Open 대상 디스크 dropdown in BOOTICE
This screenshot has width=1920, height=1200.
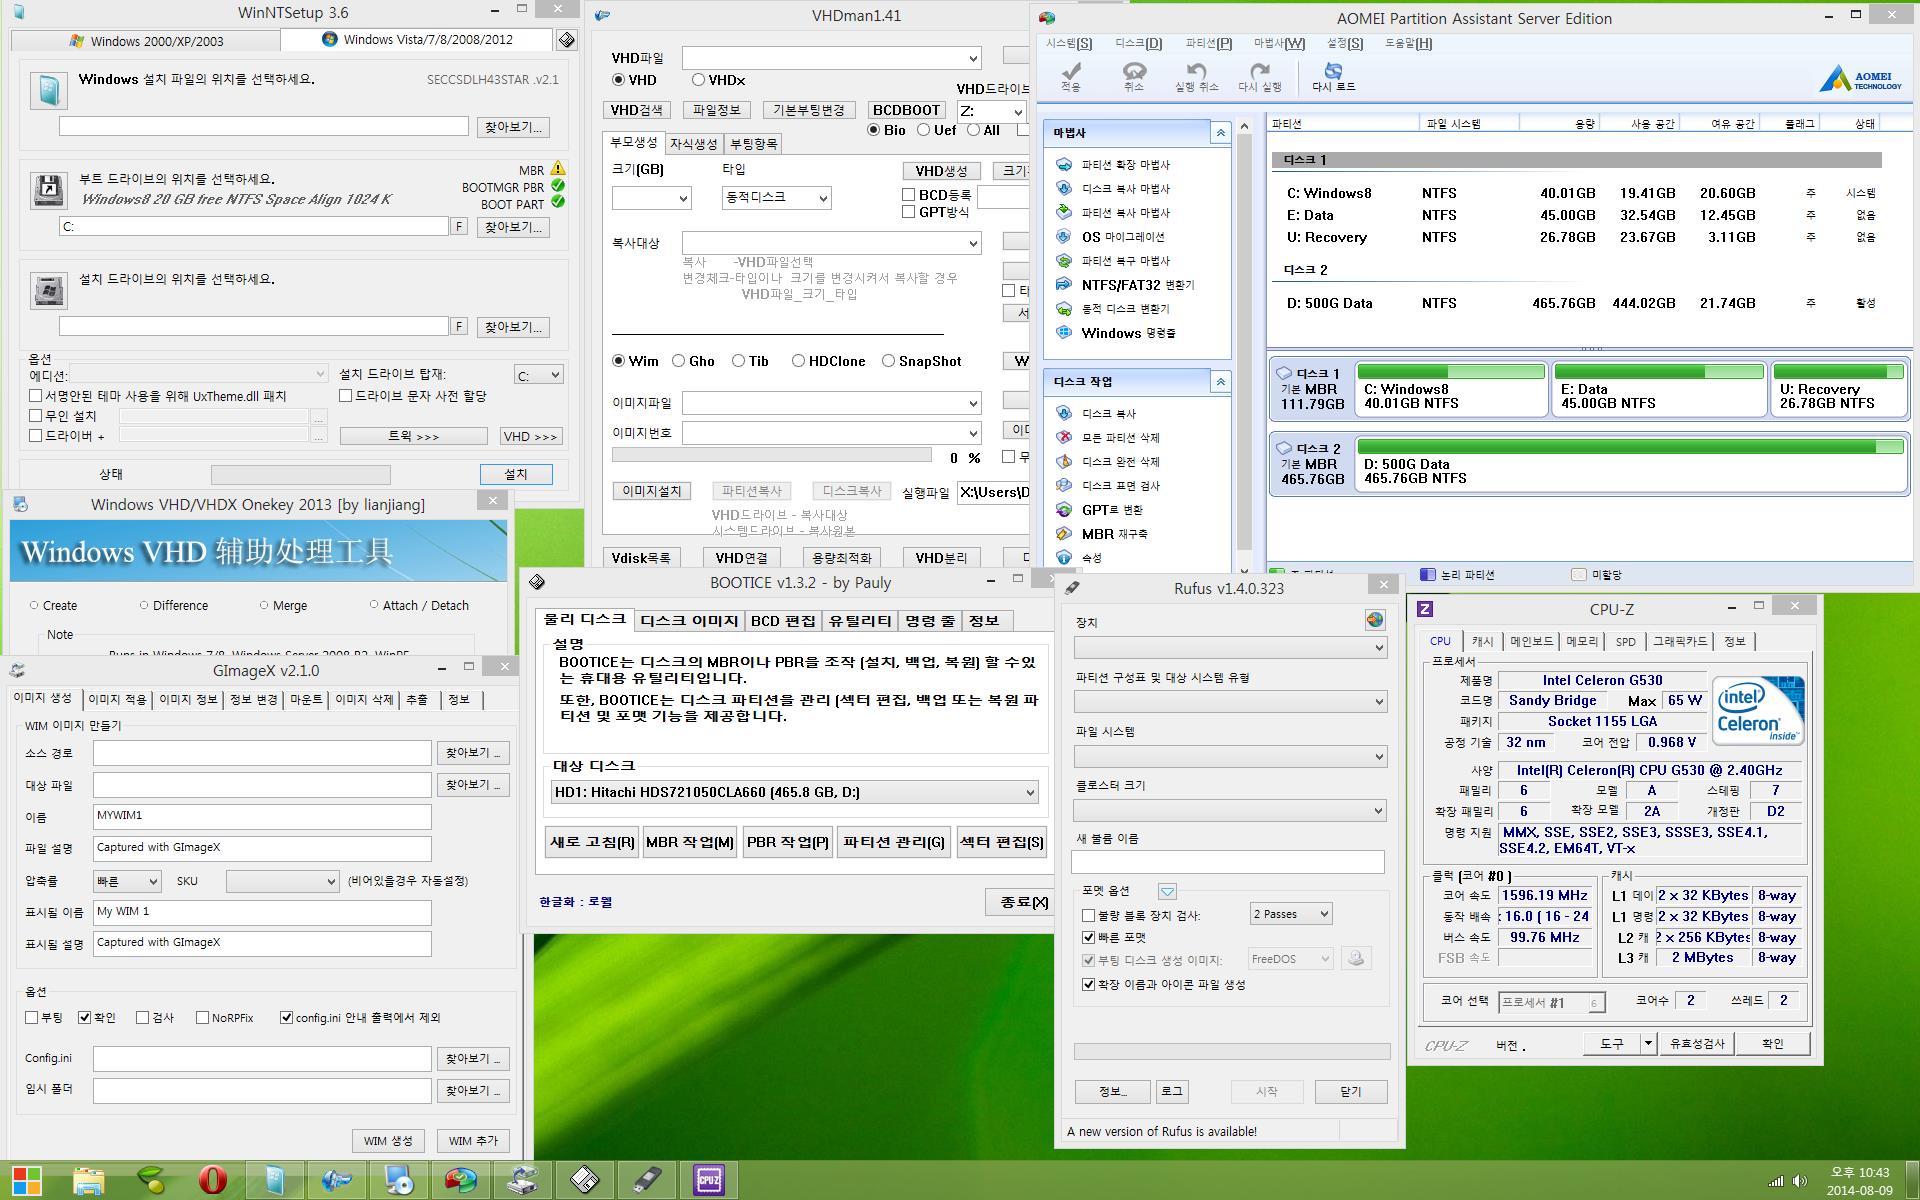click(795, 793)
